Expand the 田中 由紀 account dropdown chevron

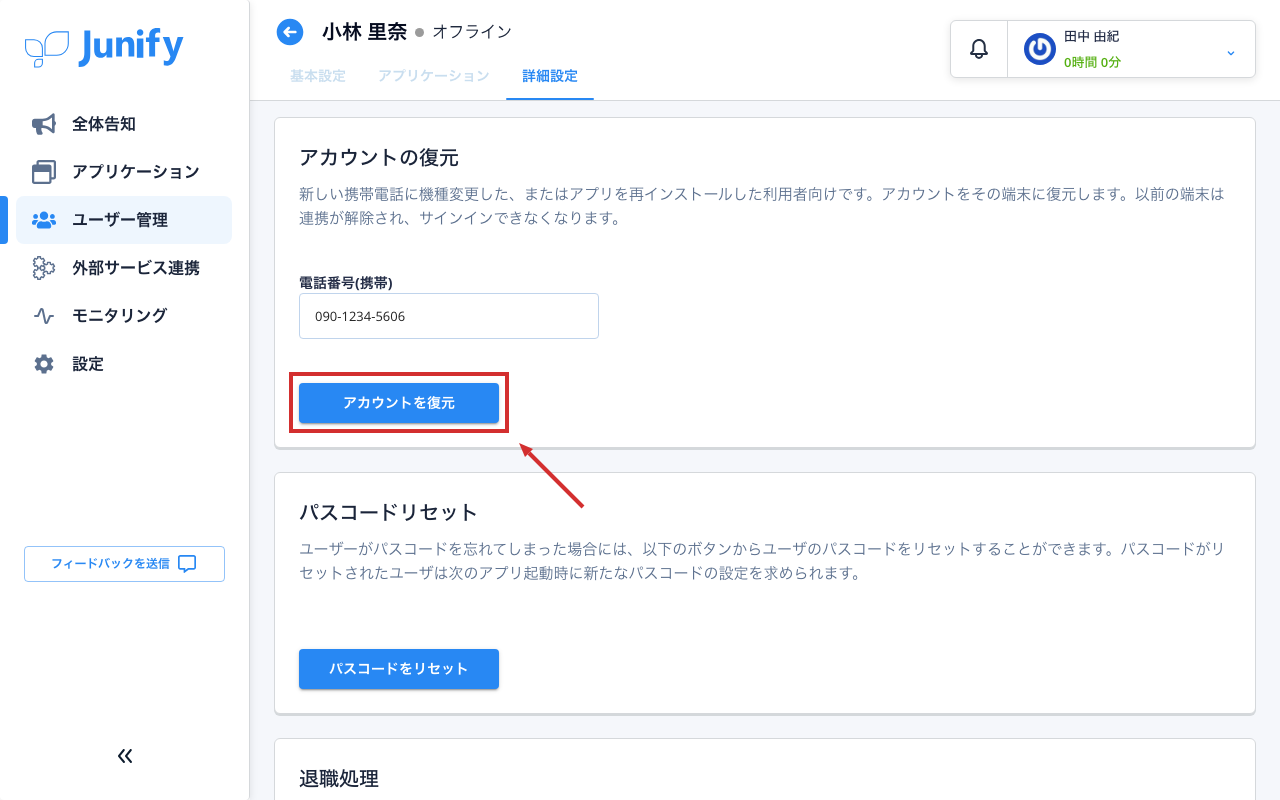click(1231, 52)
